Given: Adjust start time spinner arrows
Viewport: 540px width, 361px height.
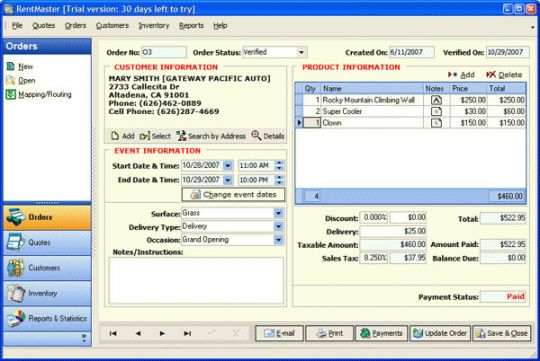Looking at the screenshot, I should click(x=279, y=166).
